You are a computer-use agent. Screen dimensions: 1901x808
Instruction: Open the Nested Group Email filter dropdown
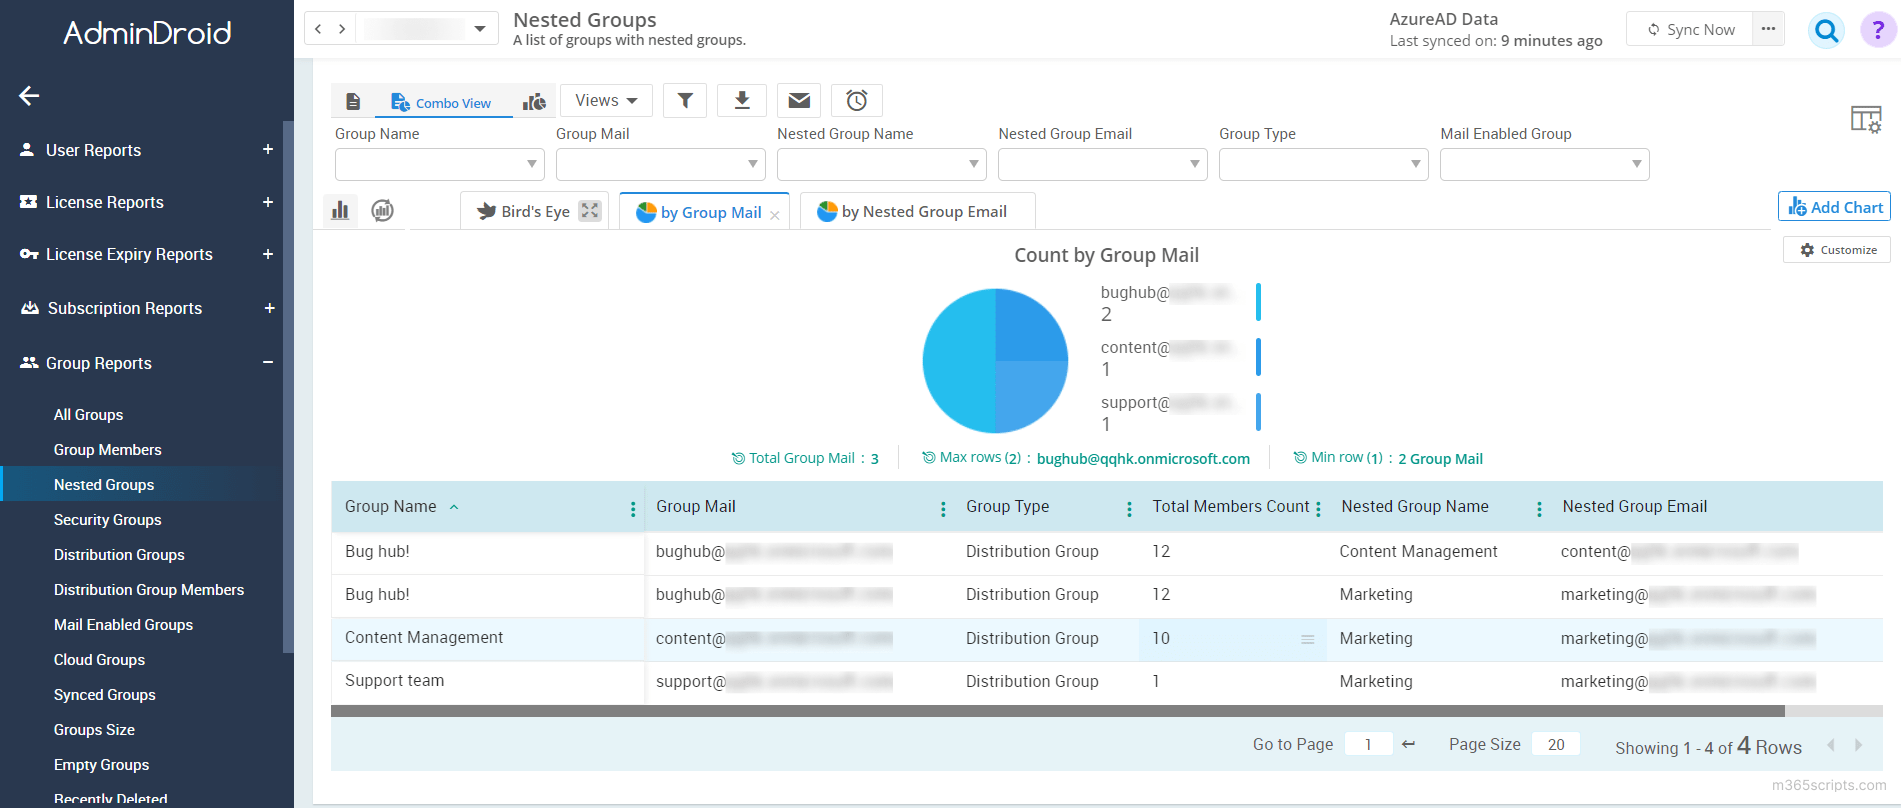point(1103,164)
